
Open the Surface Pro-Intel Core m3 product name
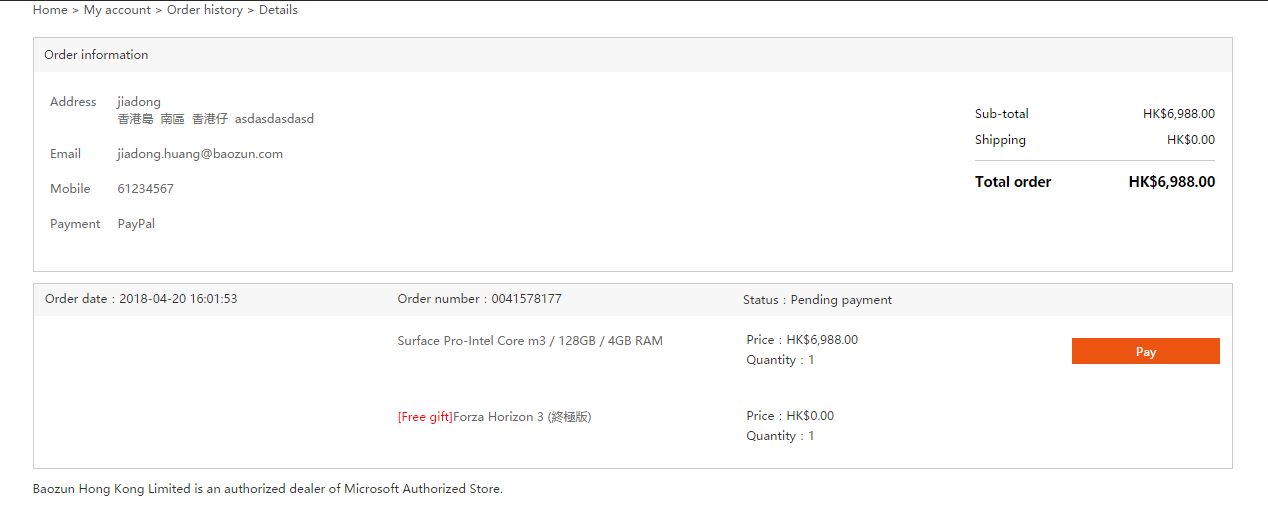(x=530, y=341)
